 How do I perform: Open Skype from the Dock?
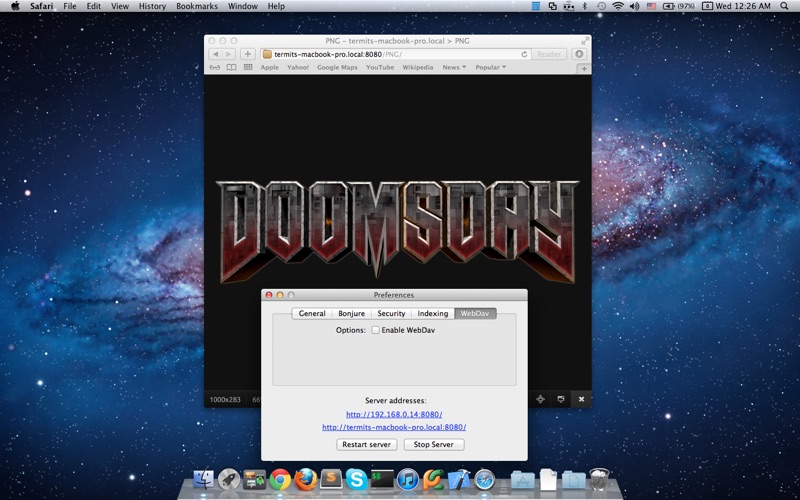357,480
